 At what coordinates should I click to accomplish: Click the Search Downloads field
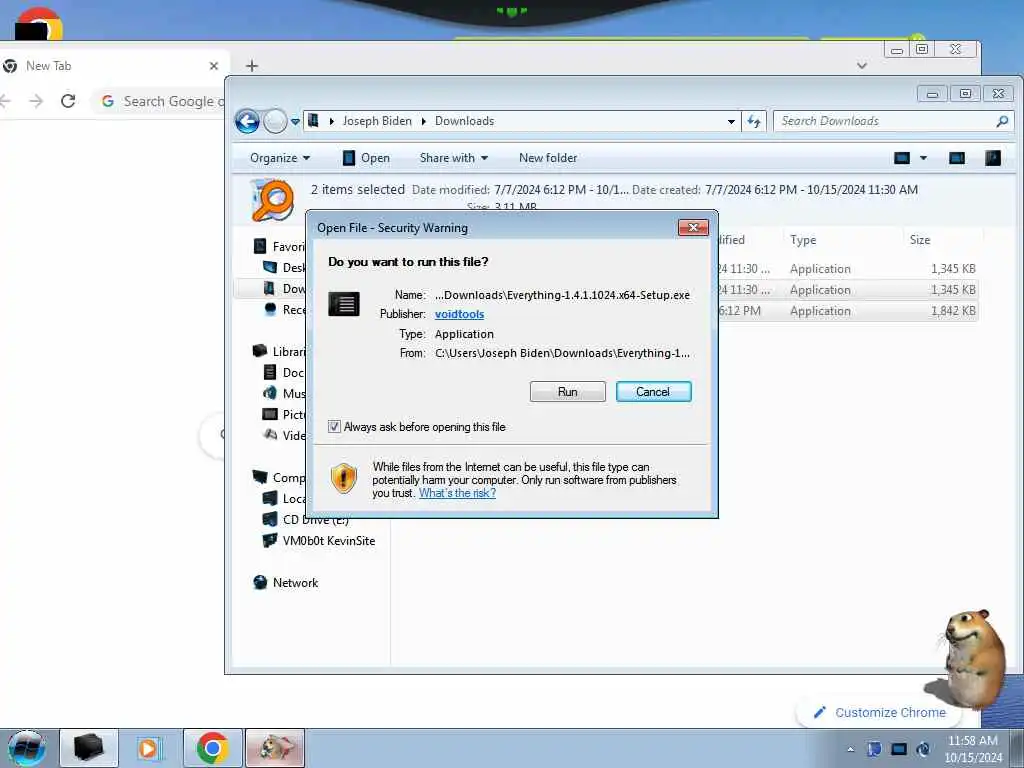pyautogui.click(x=885, y=121)
